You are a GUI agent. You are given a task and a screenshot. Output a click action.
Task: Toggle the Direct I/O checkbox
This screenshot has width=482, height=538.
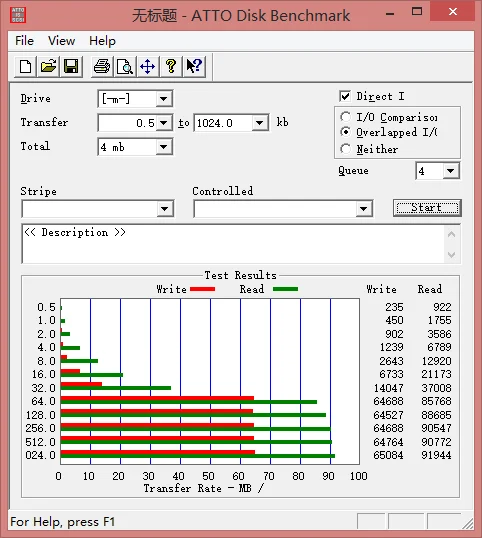(x=345, y=96)
